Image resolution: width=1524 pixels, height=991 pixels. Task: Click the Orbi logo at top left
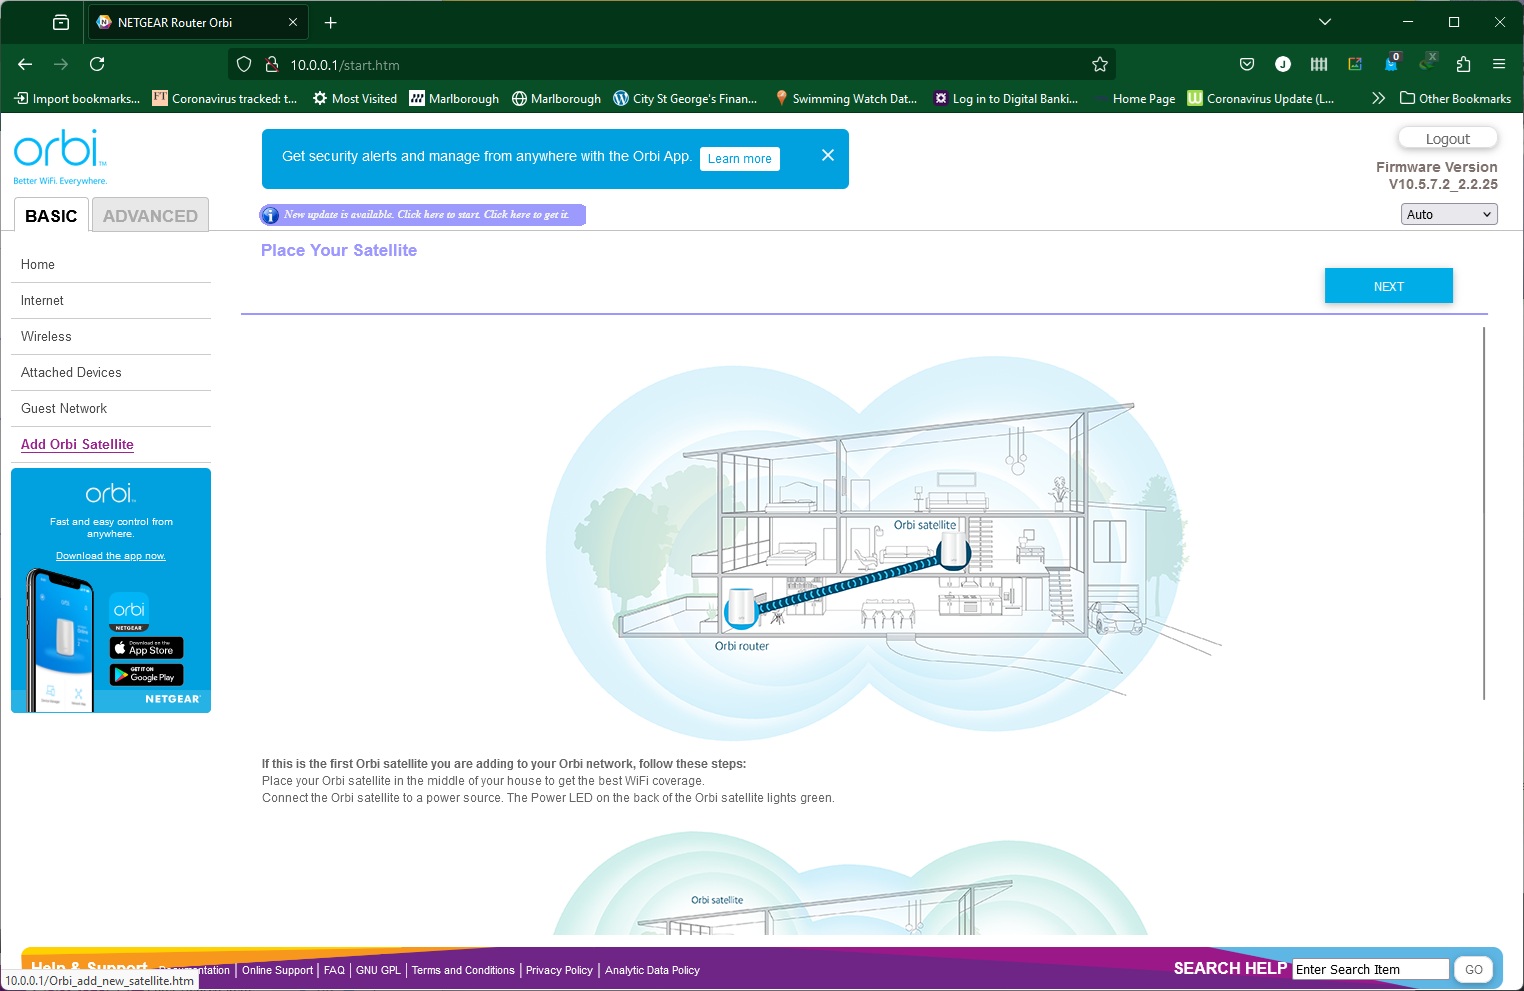60,157
